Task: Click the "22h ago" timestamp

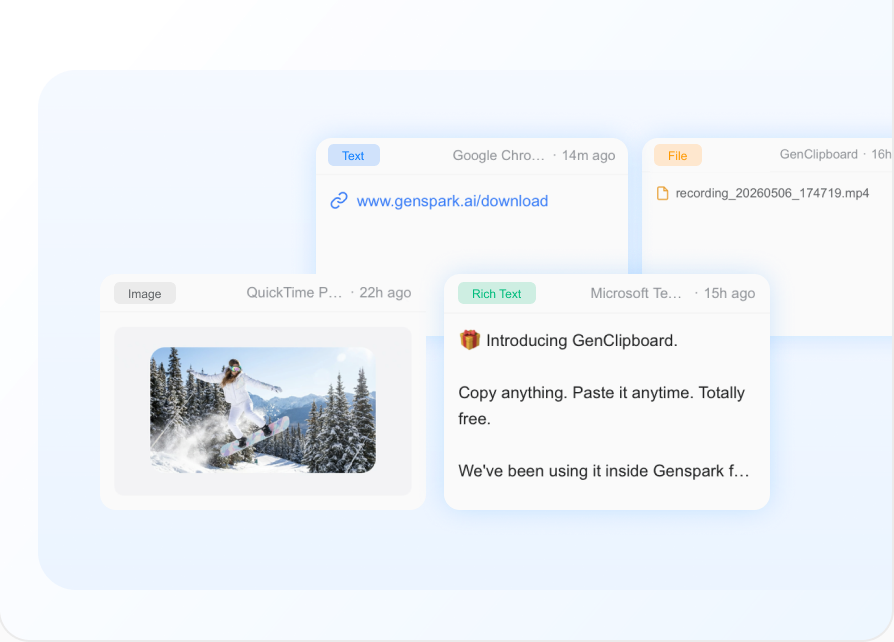Action: click(x=385, y=293)
